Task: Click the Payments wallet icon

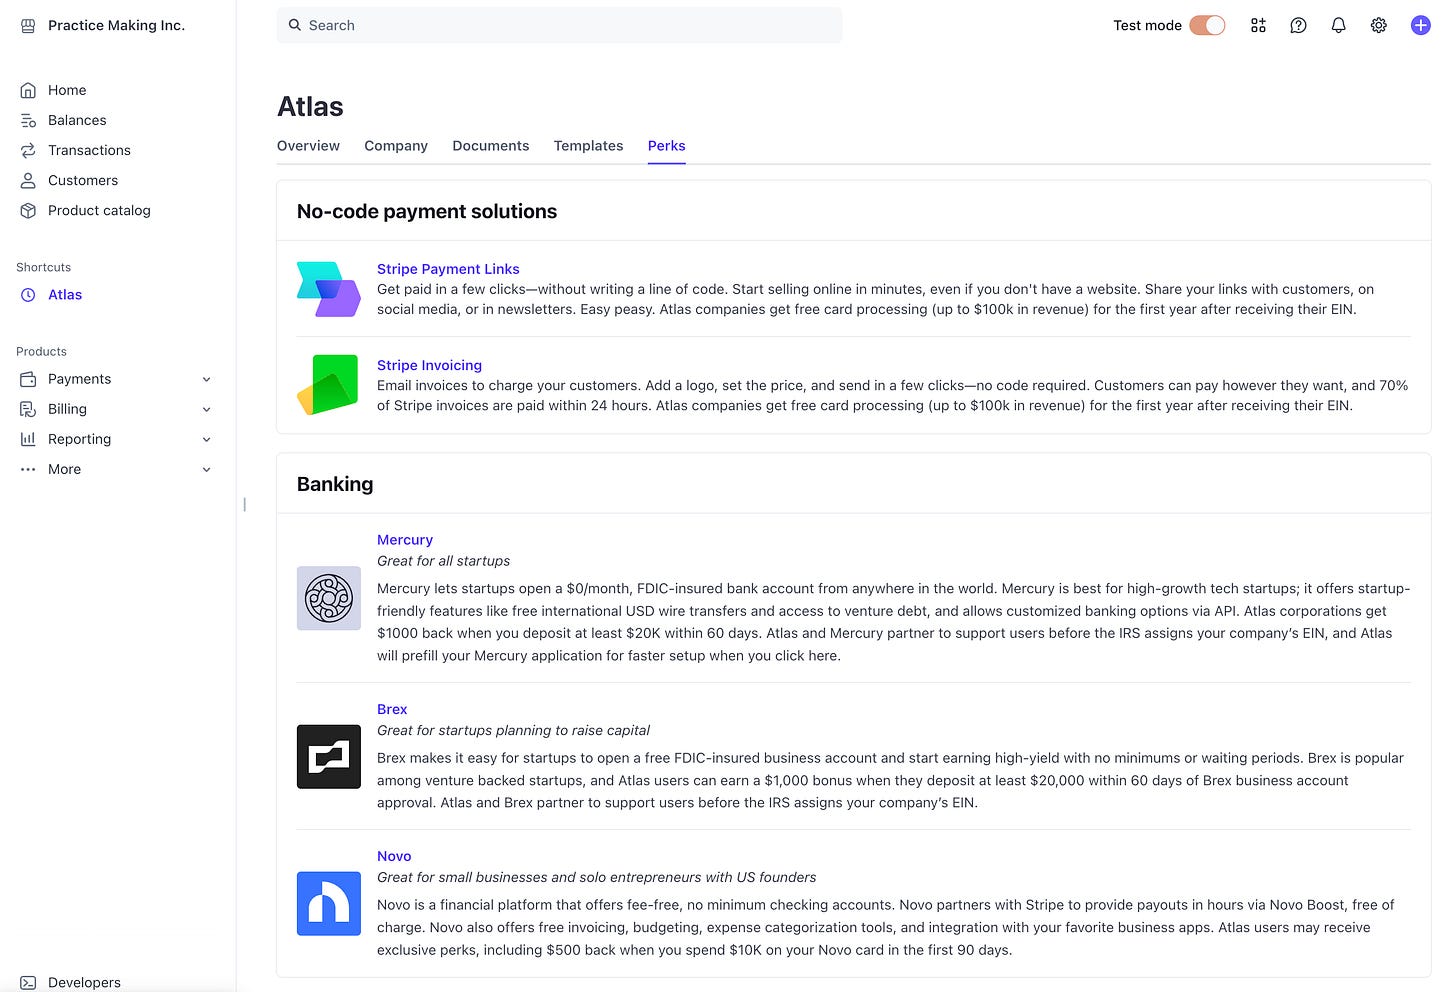Action: (x=28, y=379)
